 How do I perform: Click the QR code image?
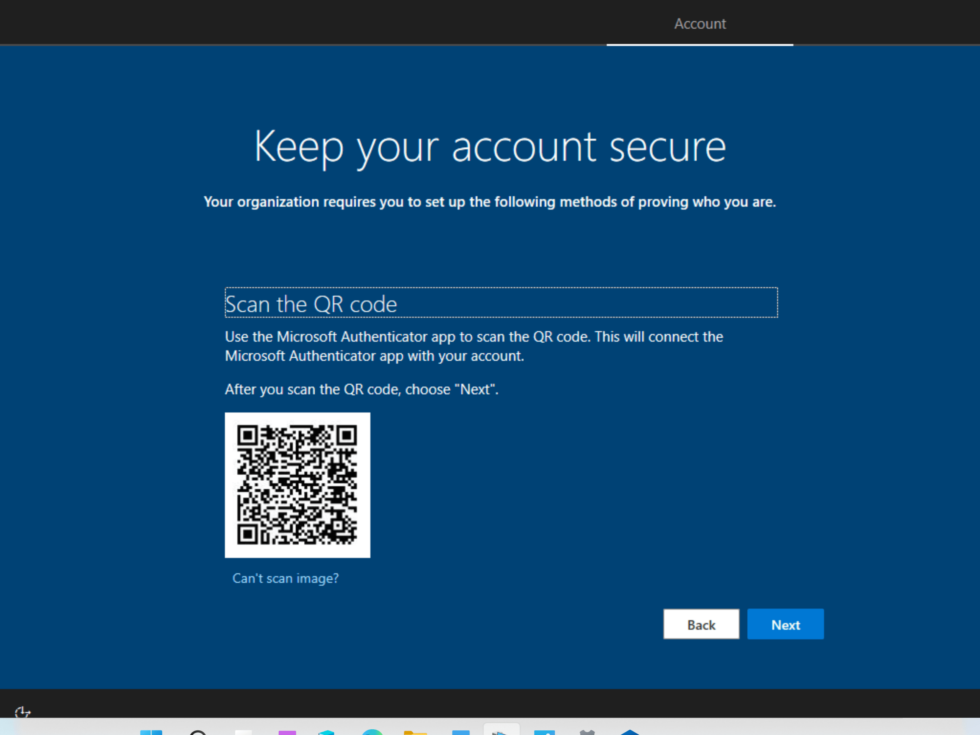click(x=297, y=485)
